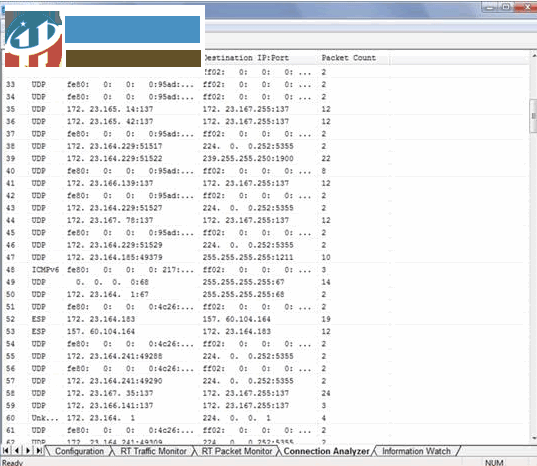Select the Unk... protocol entry in row 60
This screenshot has height=466, width=537.
coord(45,418)
